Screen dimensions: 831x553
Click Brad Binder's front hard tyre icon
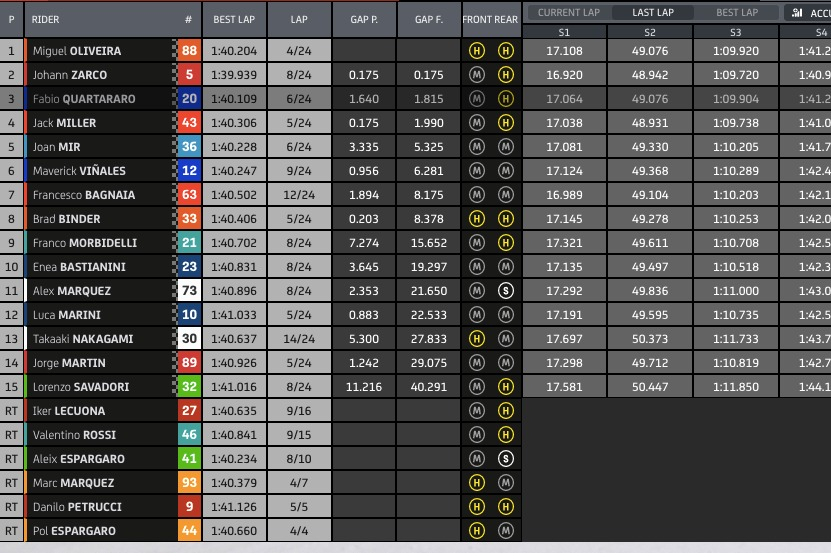(x=476, y=219)
